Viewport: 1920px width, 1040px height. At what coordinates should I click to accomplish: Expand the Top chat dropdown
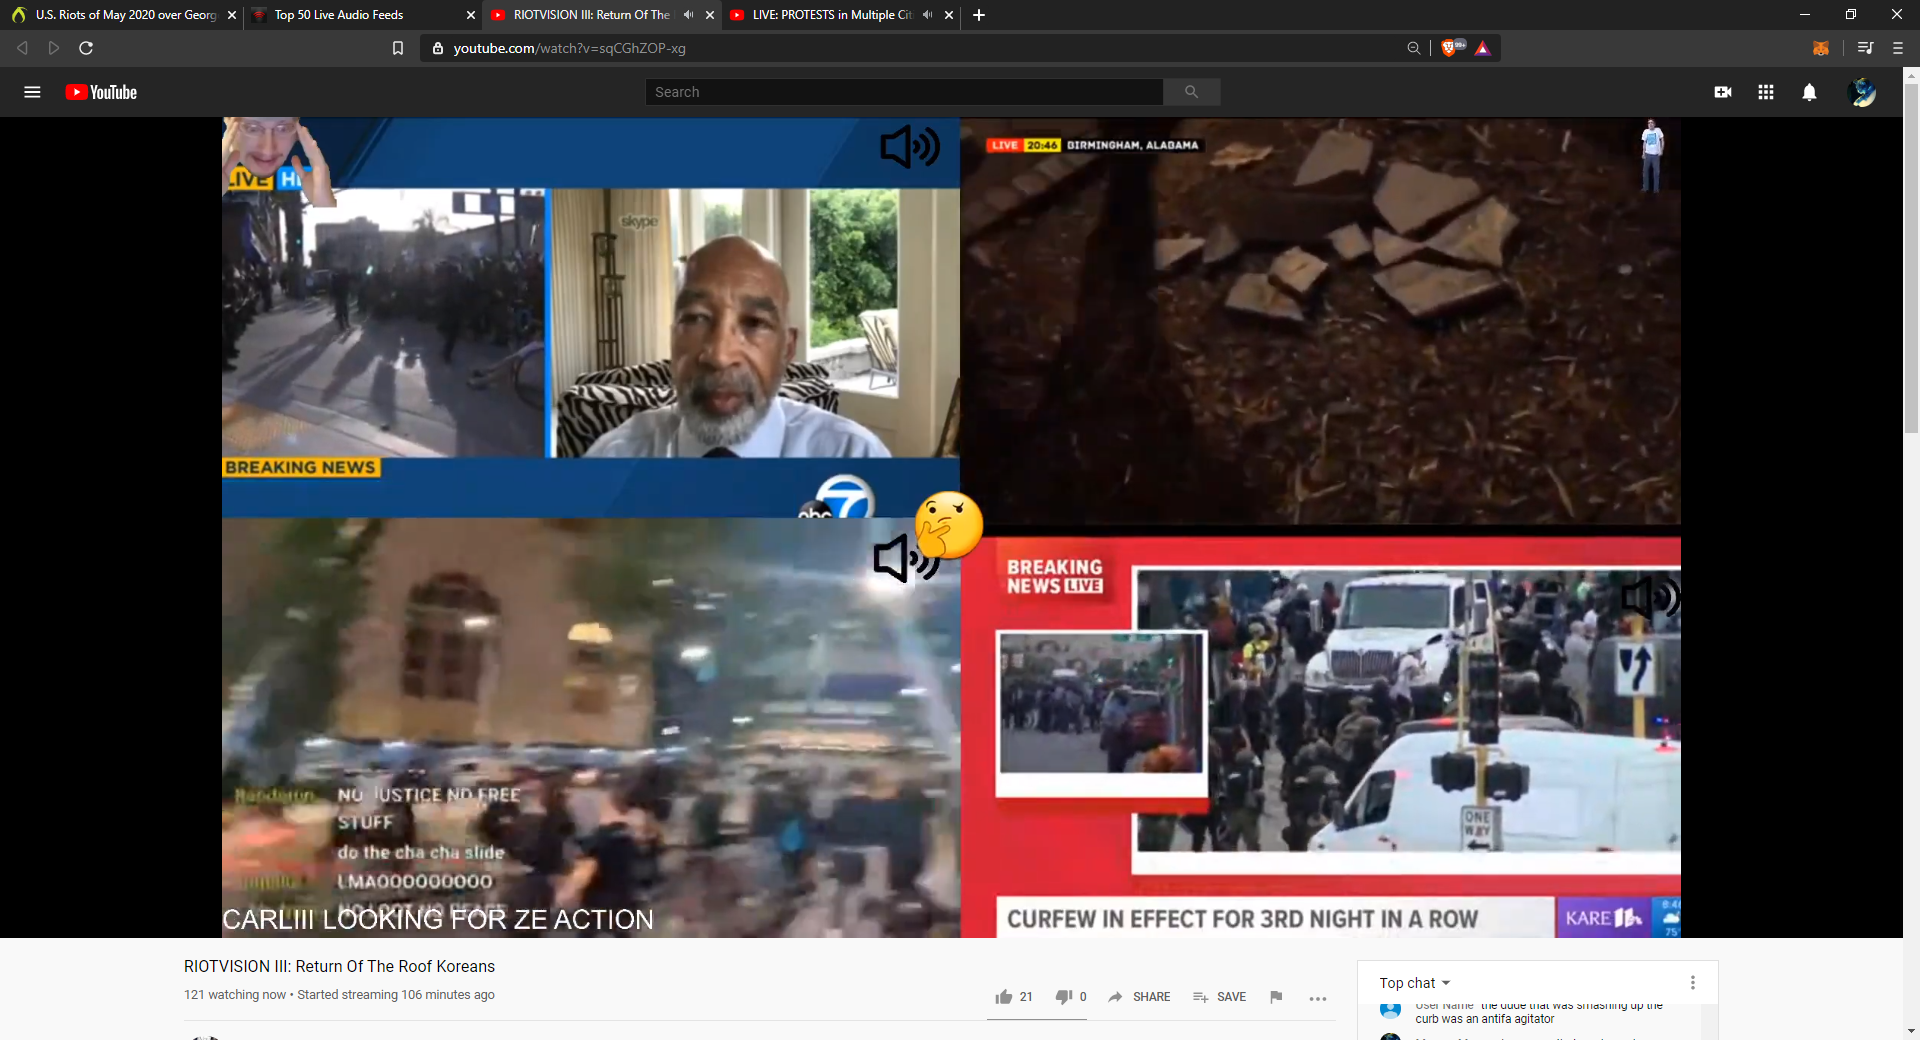point(1415,983)
